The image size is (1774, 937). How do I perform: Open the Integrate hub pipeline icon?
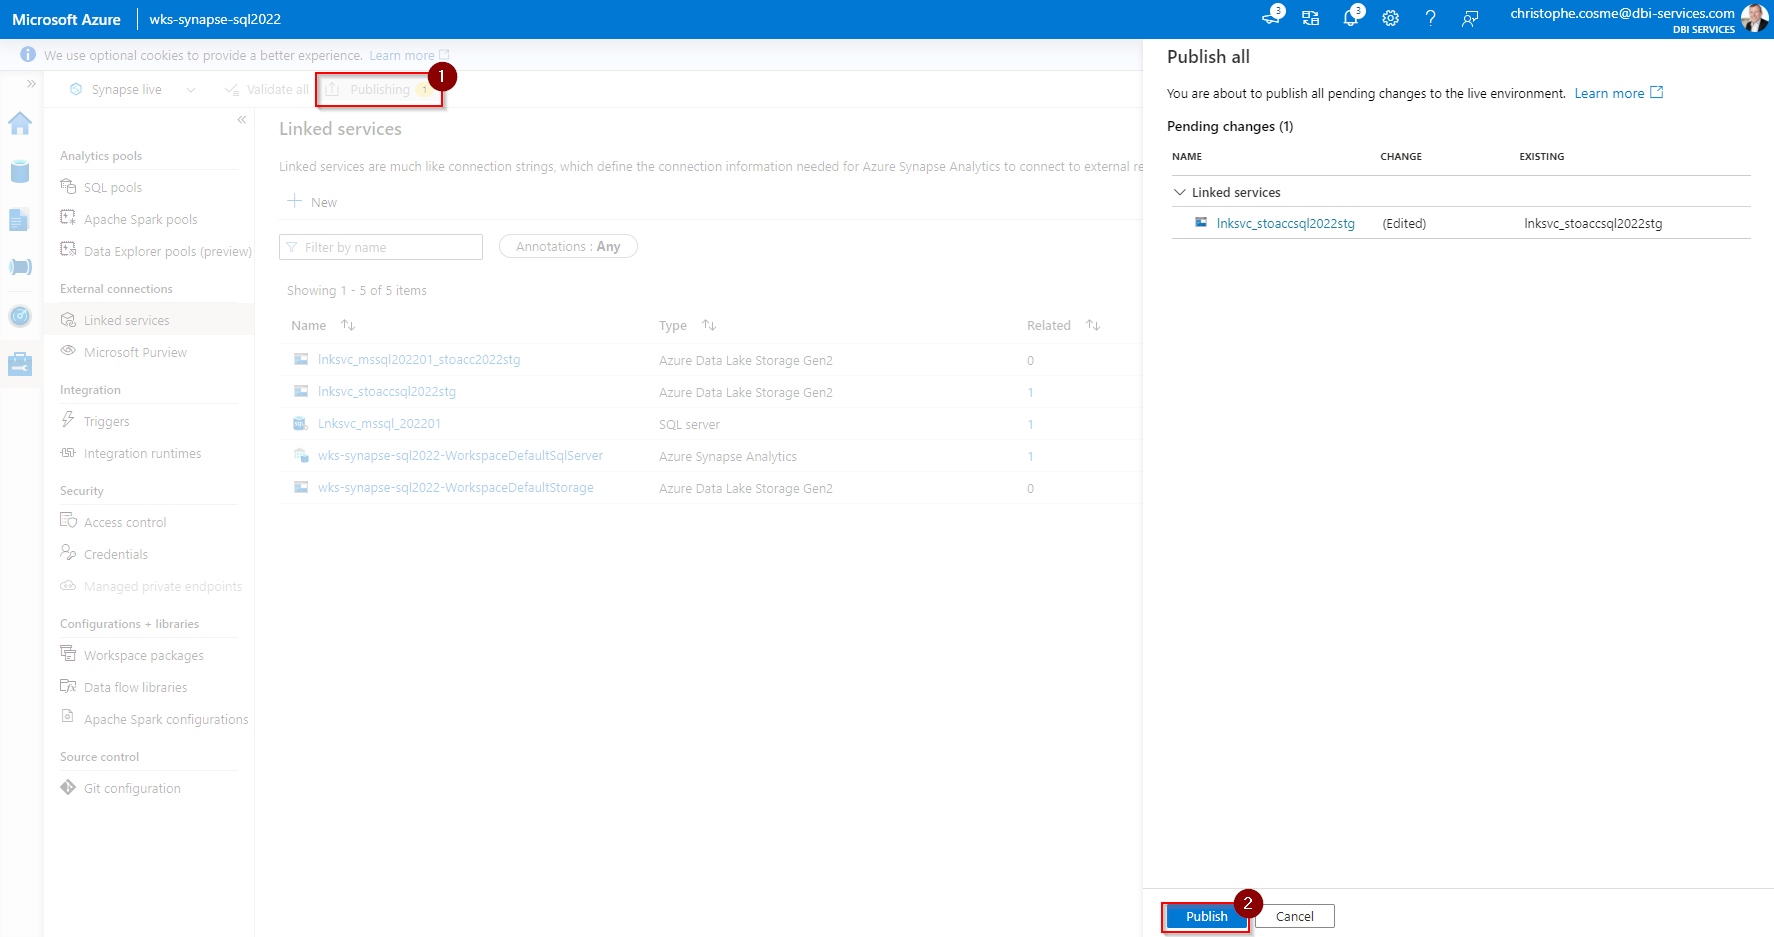coord(20,267)
